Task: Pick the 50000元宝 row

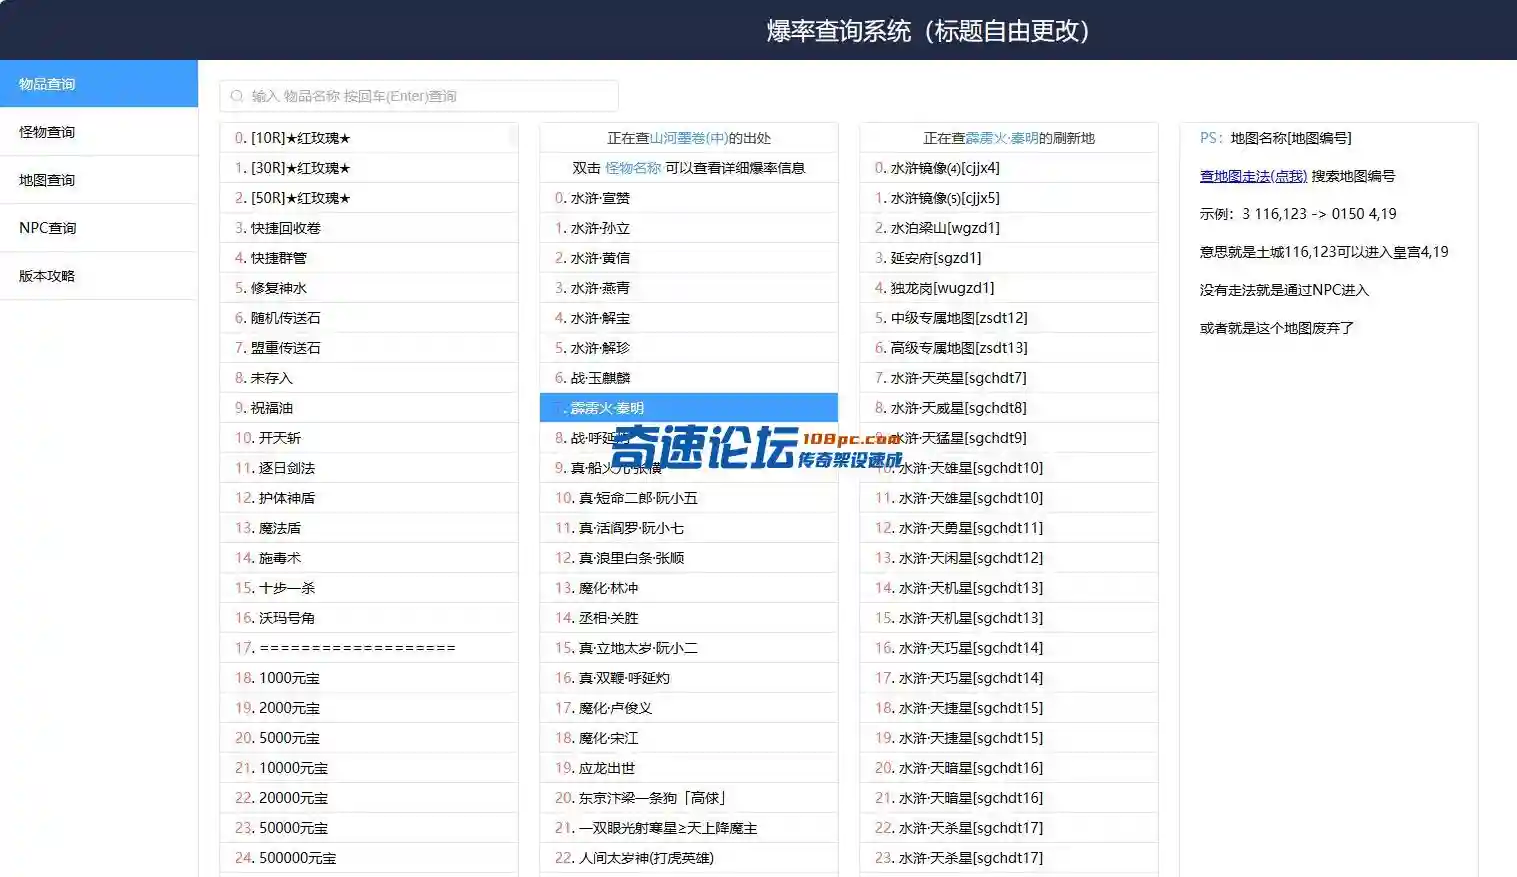Action: click(x=369, y=828)
